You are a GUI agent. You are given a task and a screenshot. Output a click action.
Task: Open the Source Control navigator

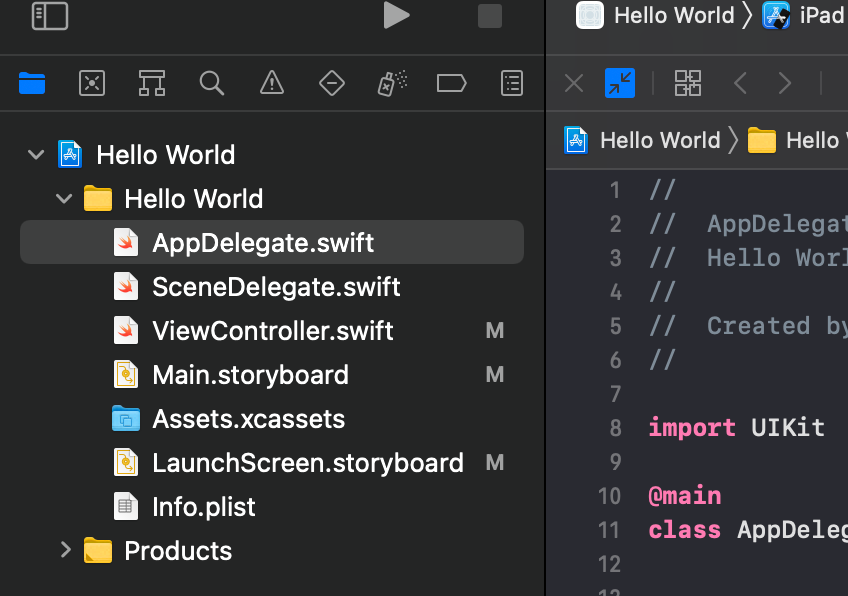[92, 83]
